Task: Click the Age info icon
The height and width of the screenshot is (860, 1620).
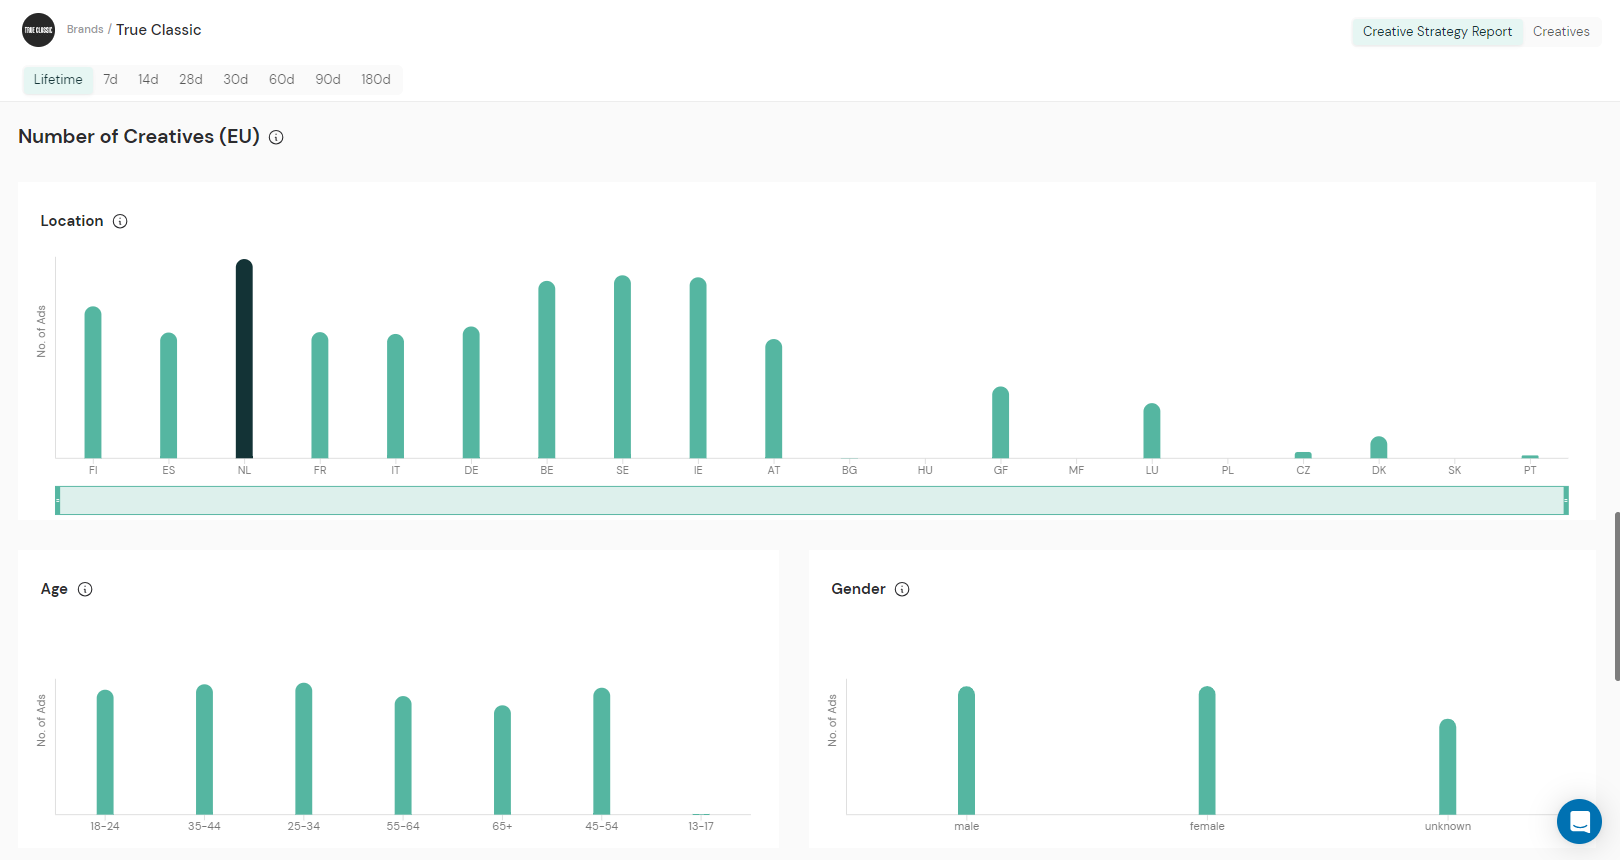Action: (x=85, y=589)
